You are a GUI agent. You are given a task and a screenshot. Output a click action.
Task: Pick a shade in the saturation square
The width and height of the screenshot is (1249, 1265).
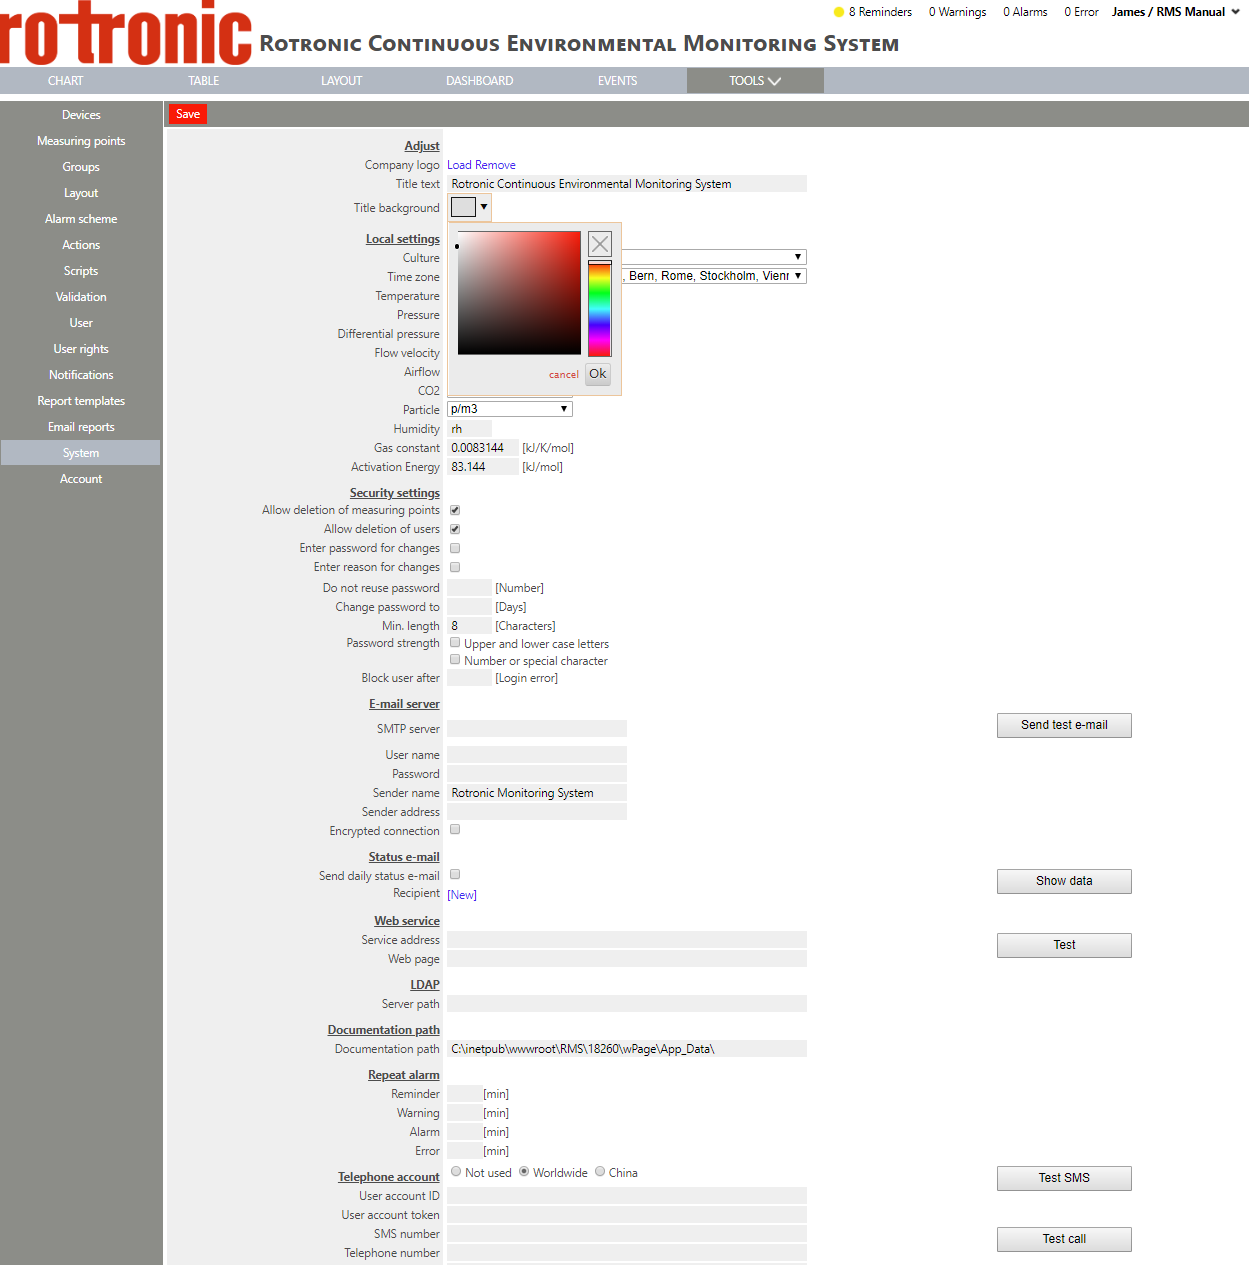(519, 293)
